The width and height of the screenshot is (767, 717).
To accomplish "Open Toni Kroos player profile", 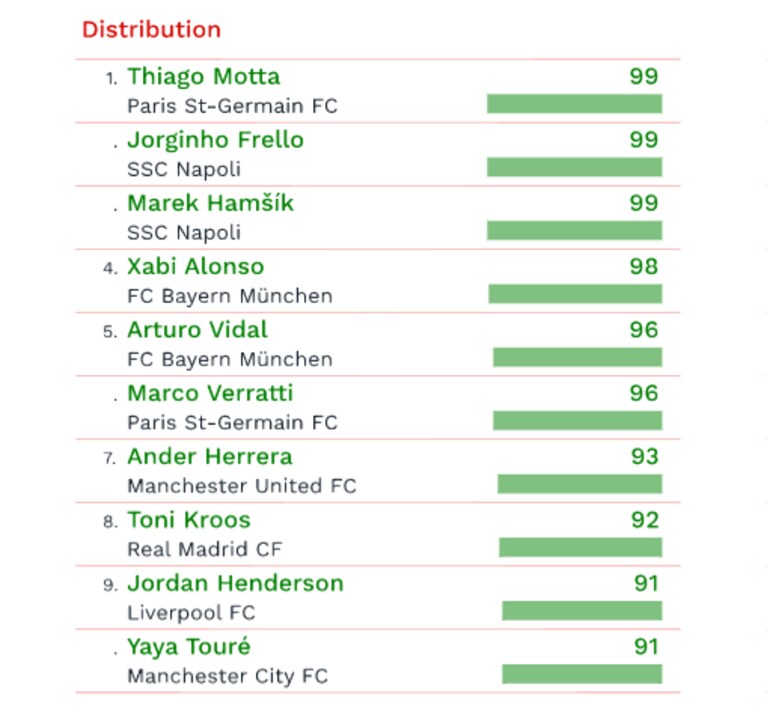I will point(189,520).
